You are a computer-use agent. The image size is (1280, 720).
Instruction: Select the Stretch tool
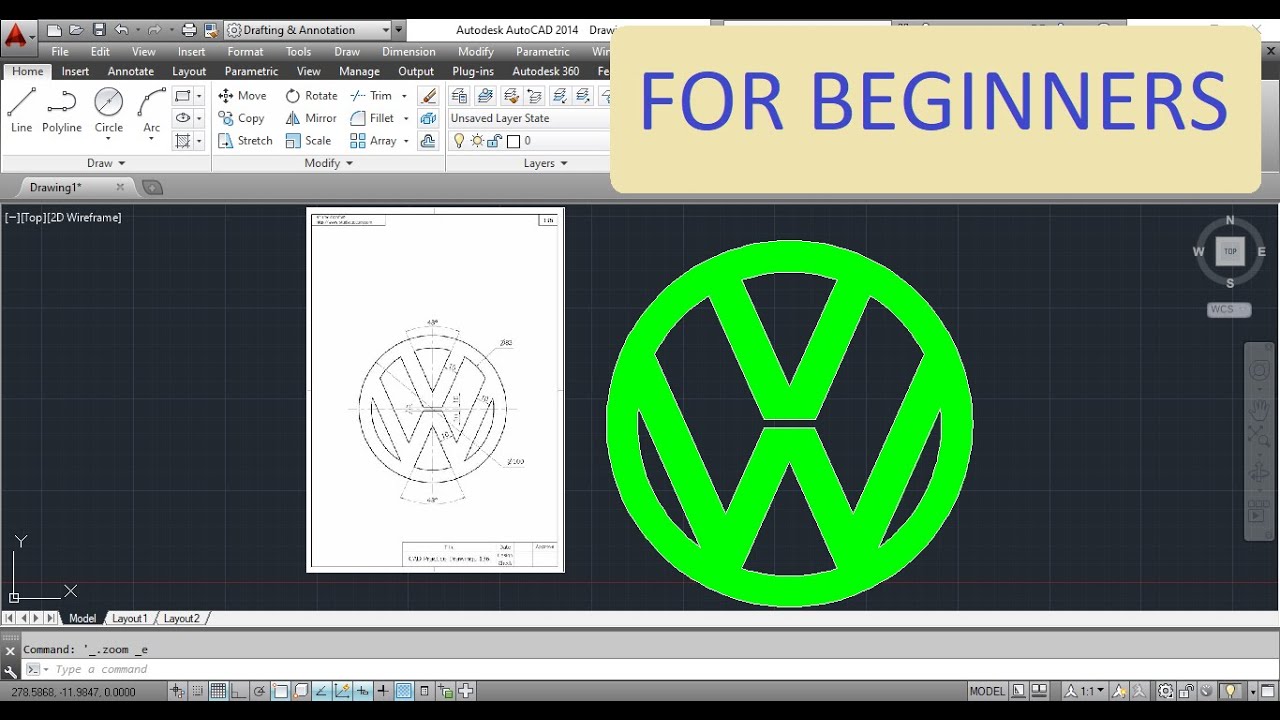tap(245, 141)
